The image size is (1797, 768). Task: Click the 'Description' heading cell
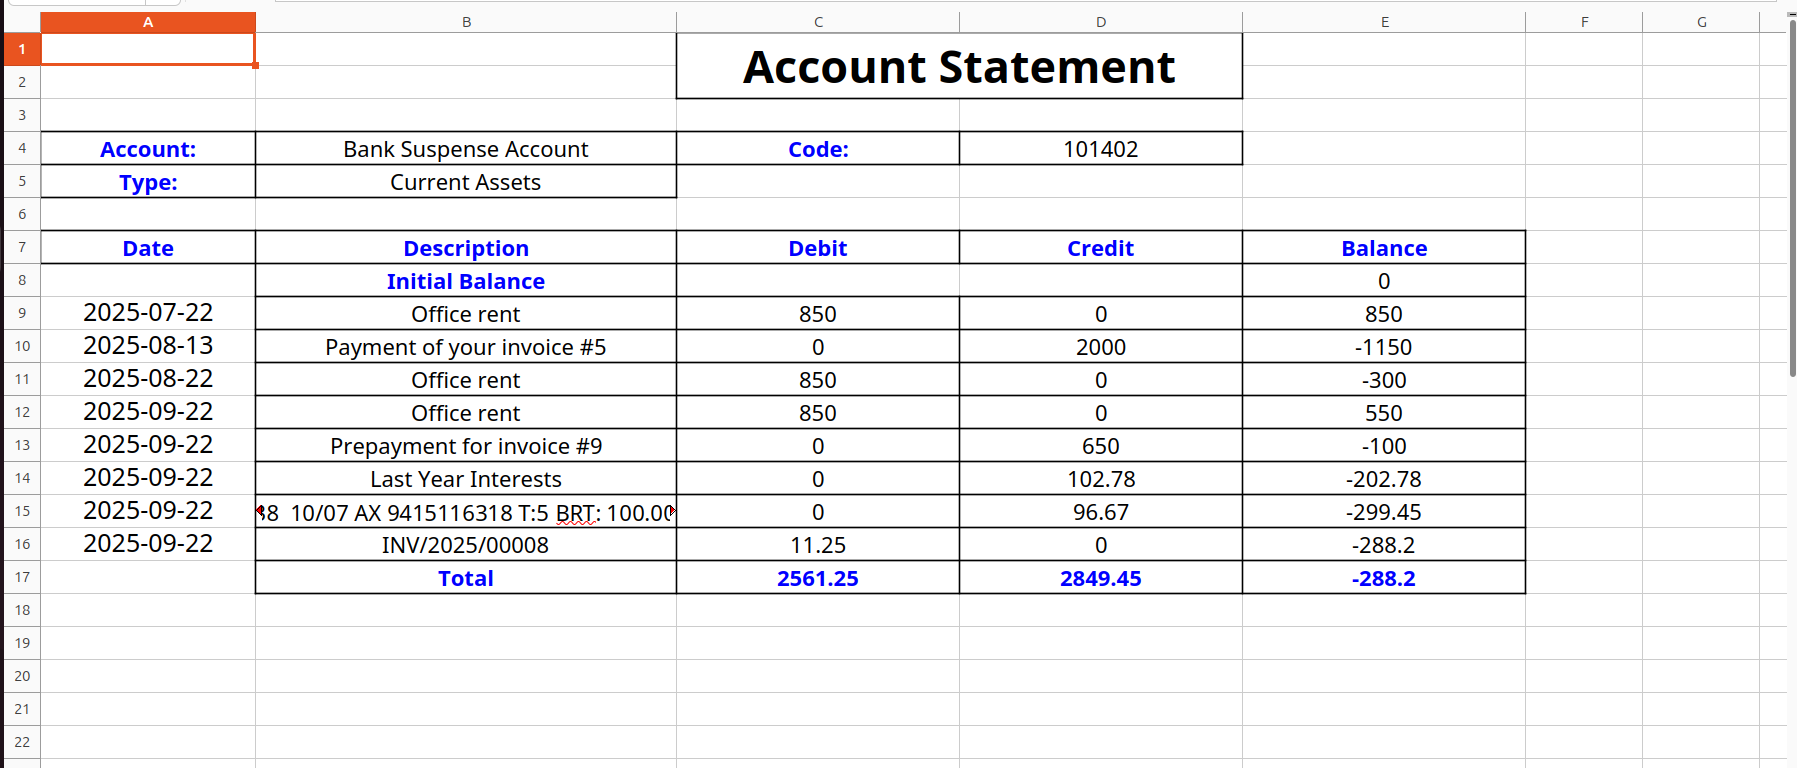coord(466,247)
